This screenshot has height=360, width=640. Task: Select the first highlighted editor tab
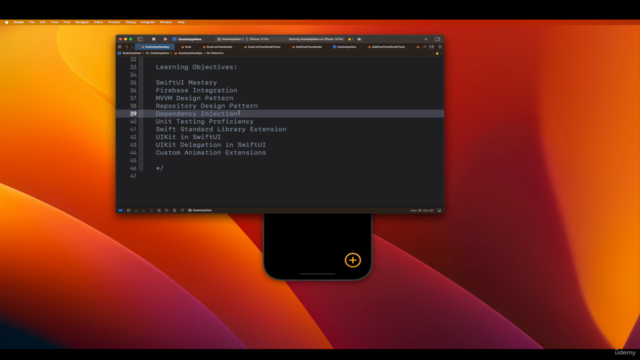(155, 47)
